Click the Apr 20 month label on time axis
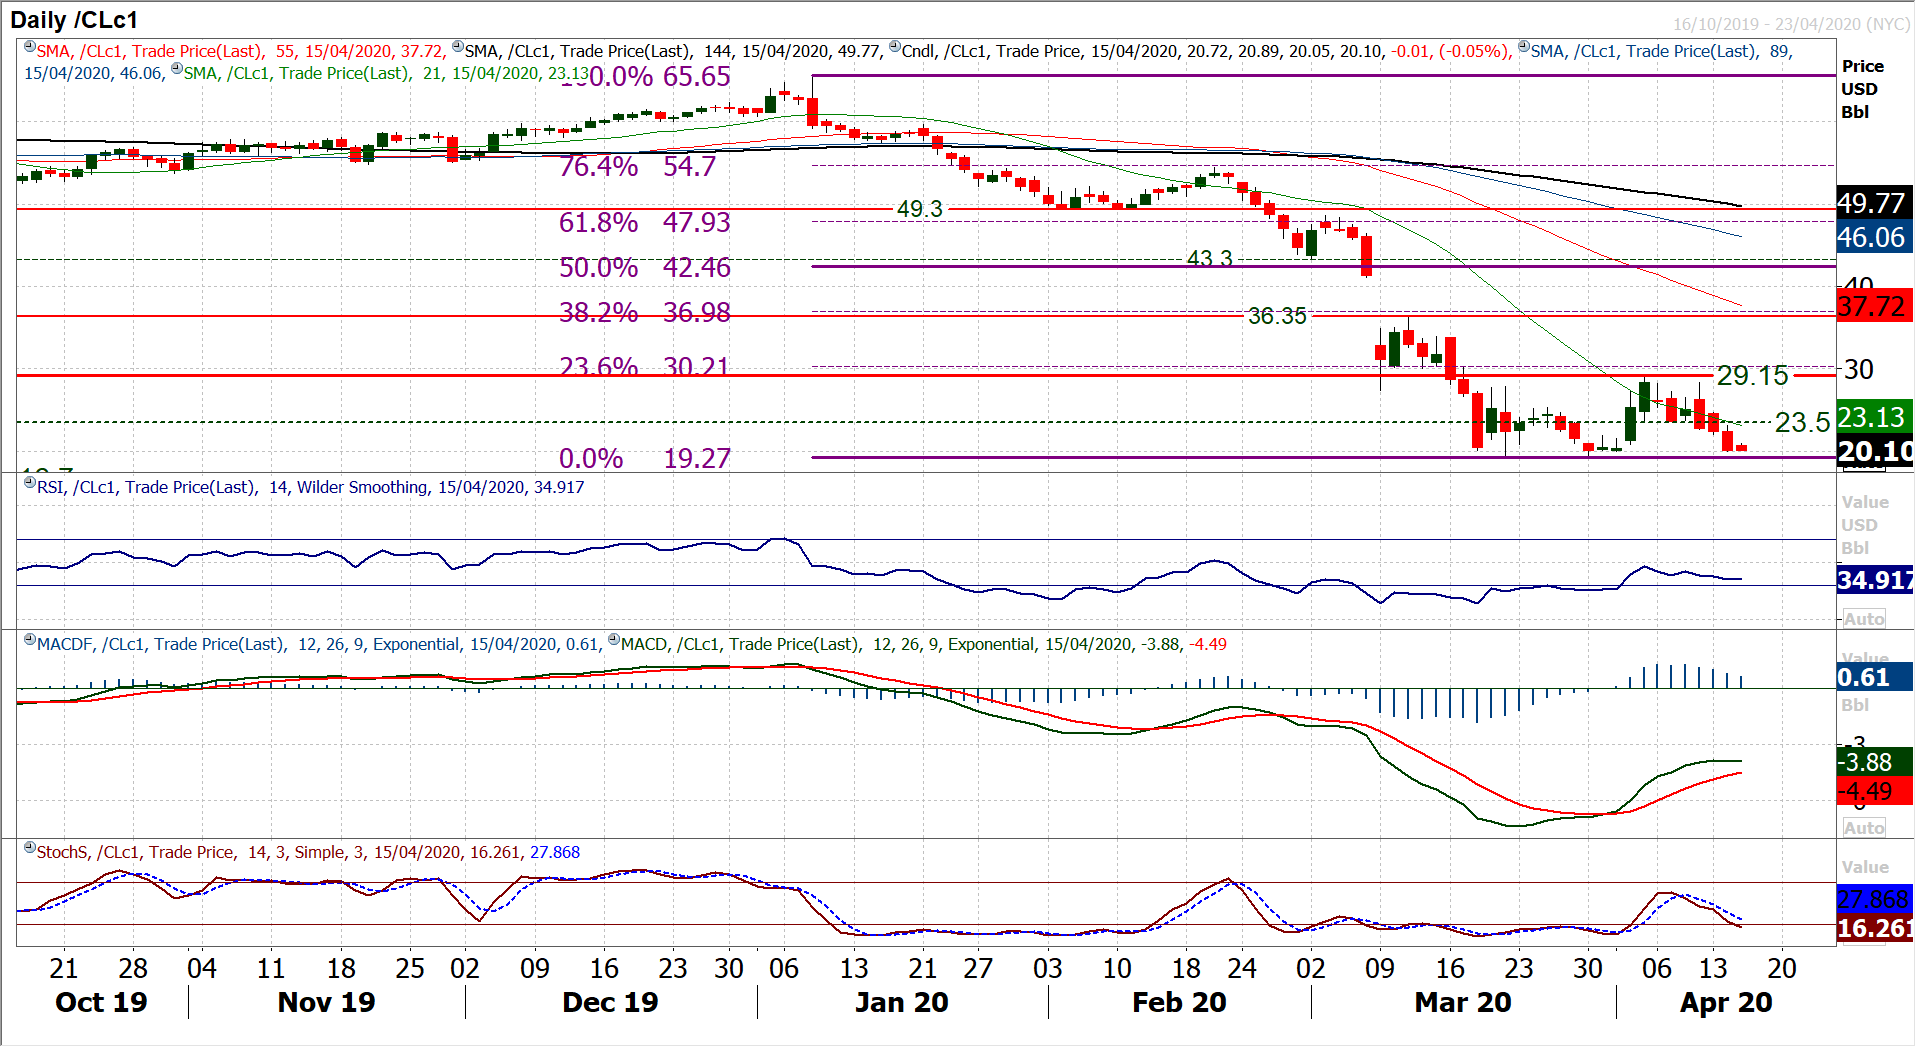Viewport: 1916px width, 1047px height. pyautogui.click(x=1726, y=1002)
